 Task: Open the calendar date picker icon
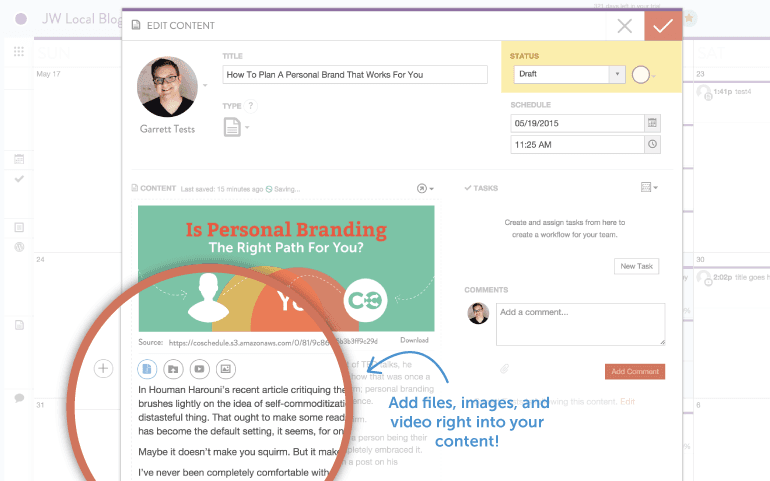[652, 123]
